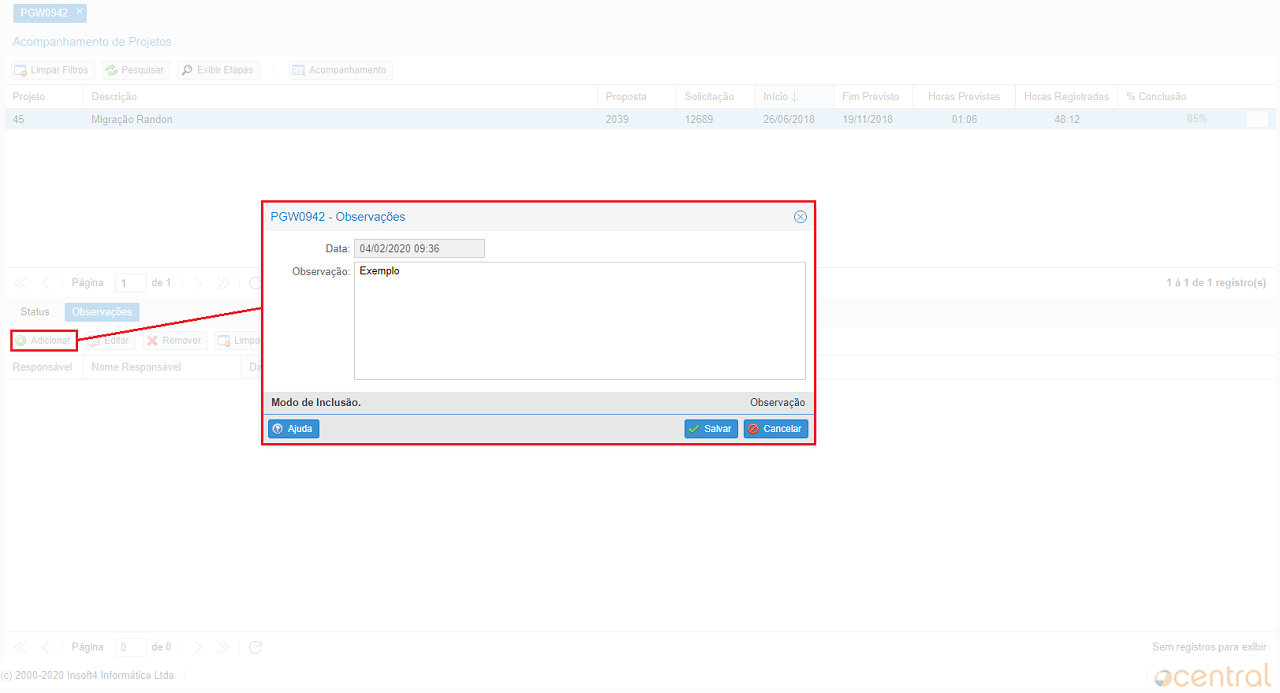Click the Pesquisar refresh button
The width and height of the screenshot is (1280, 693).
coord(135,71)
